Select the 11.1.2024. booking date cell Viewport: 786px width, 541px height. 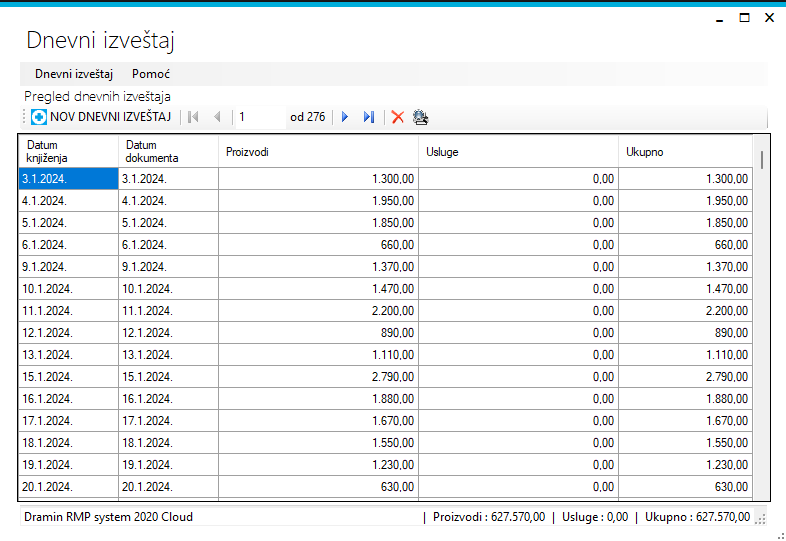(x=69, y=311)
